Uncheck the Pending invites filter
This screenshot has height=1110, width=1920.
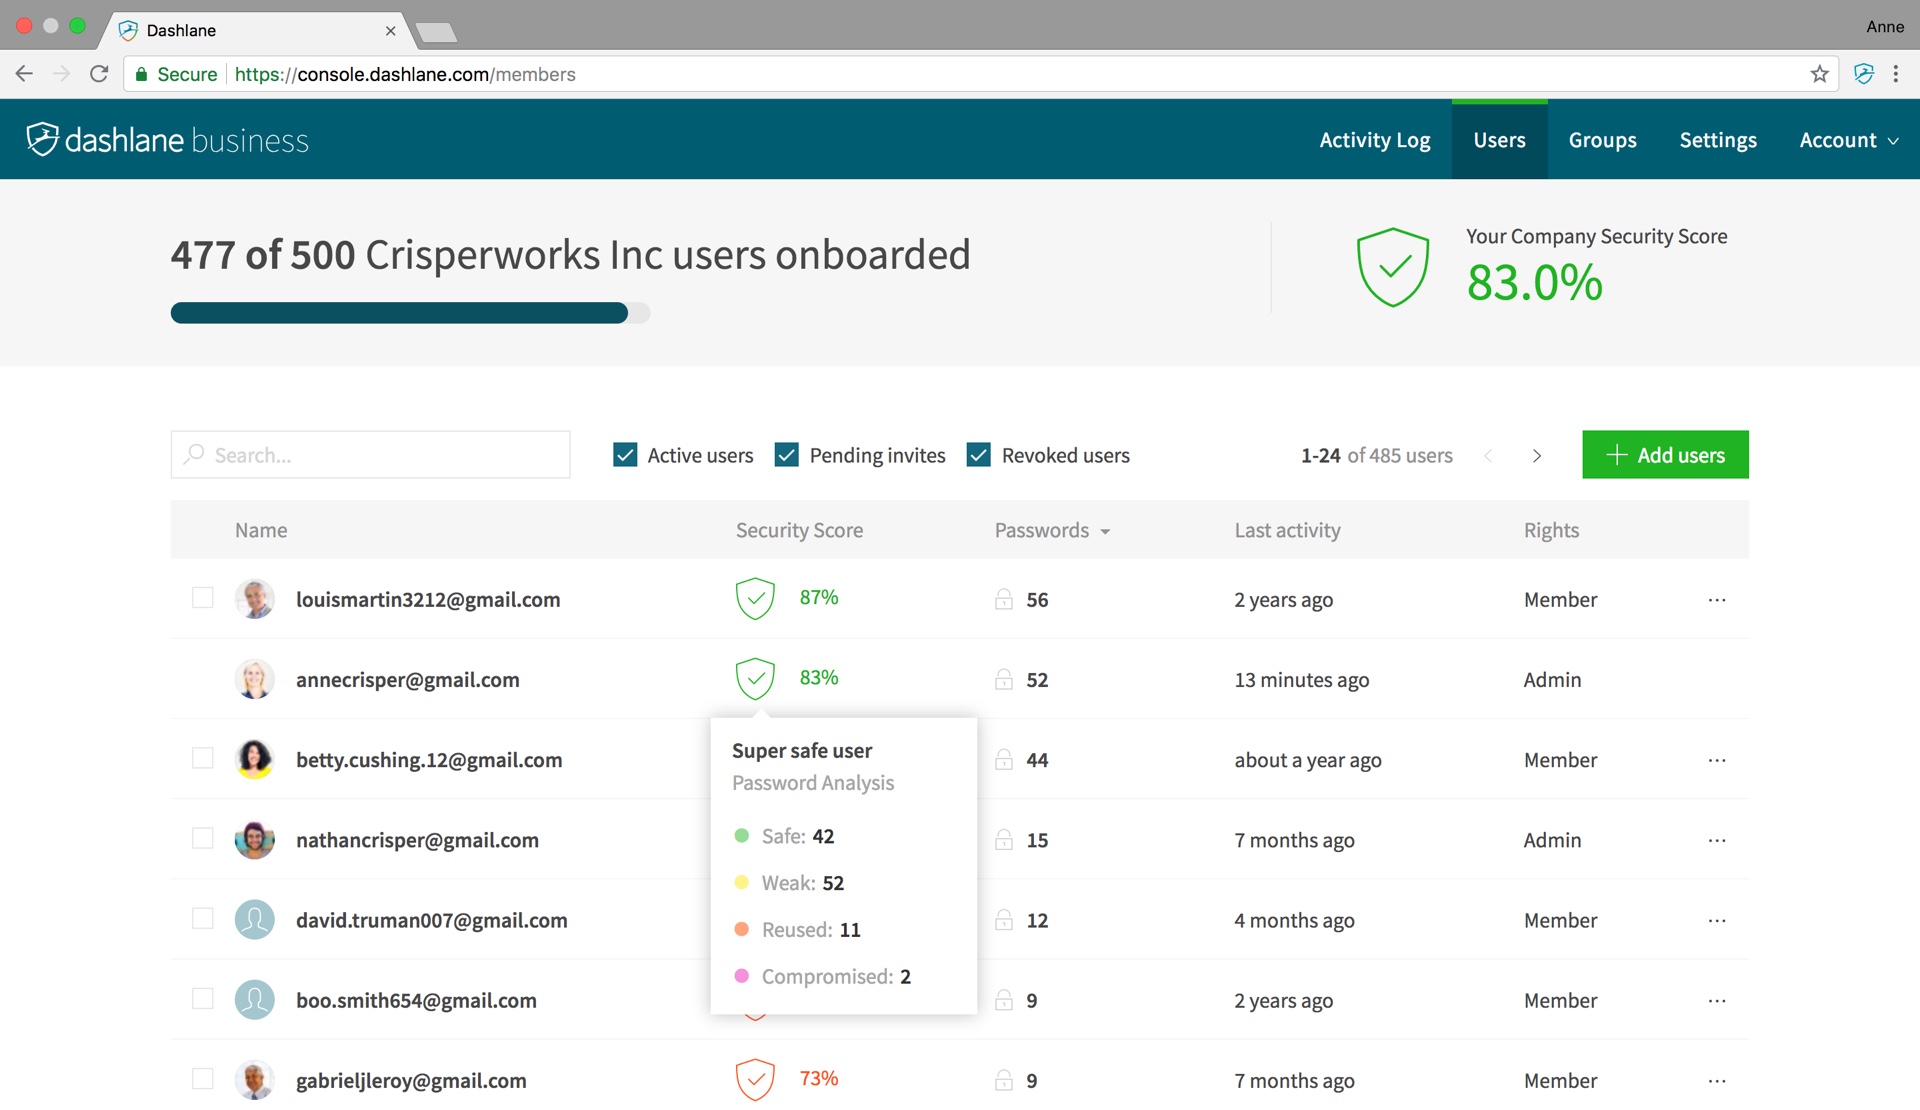787,455
